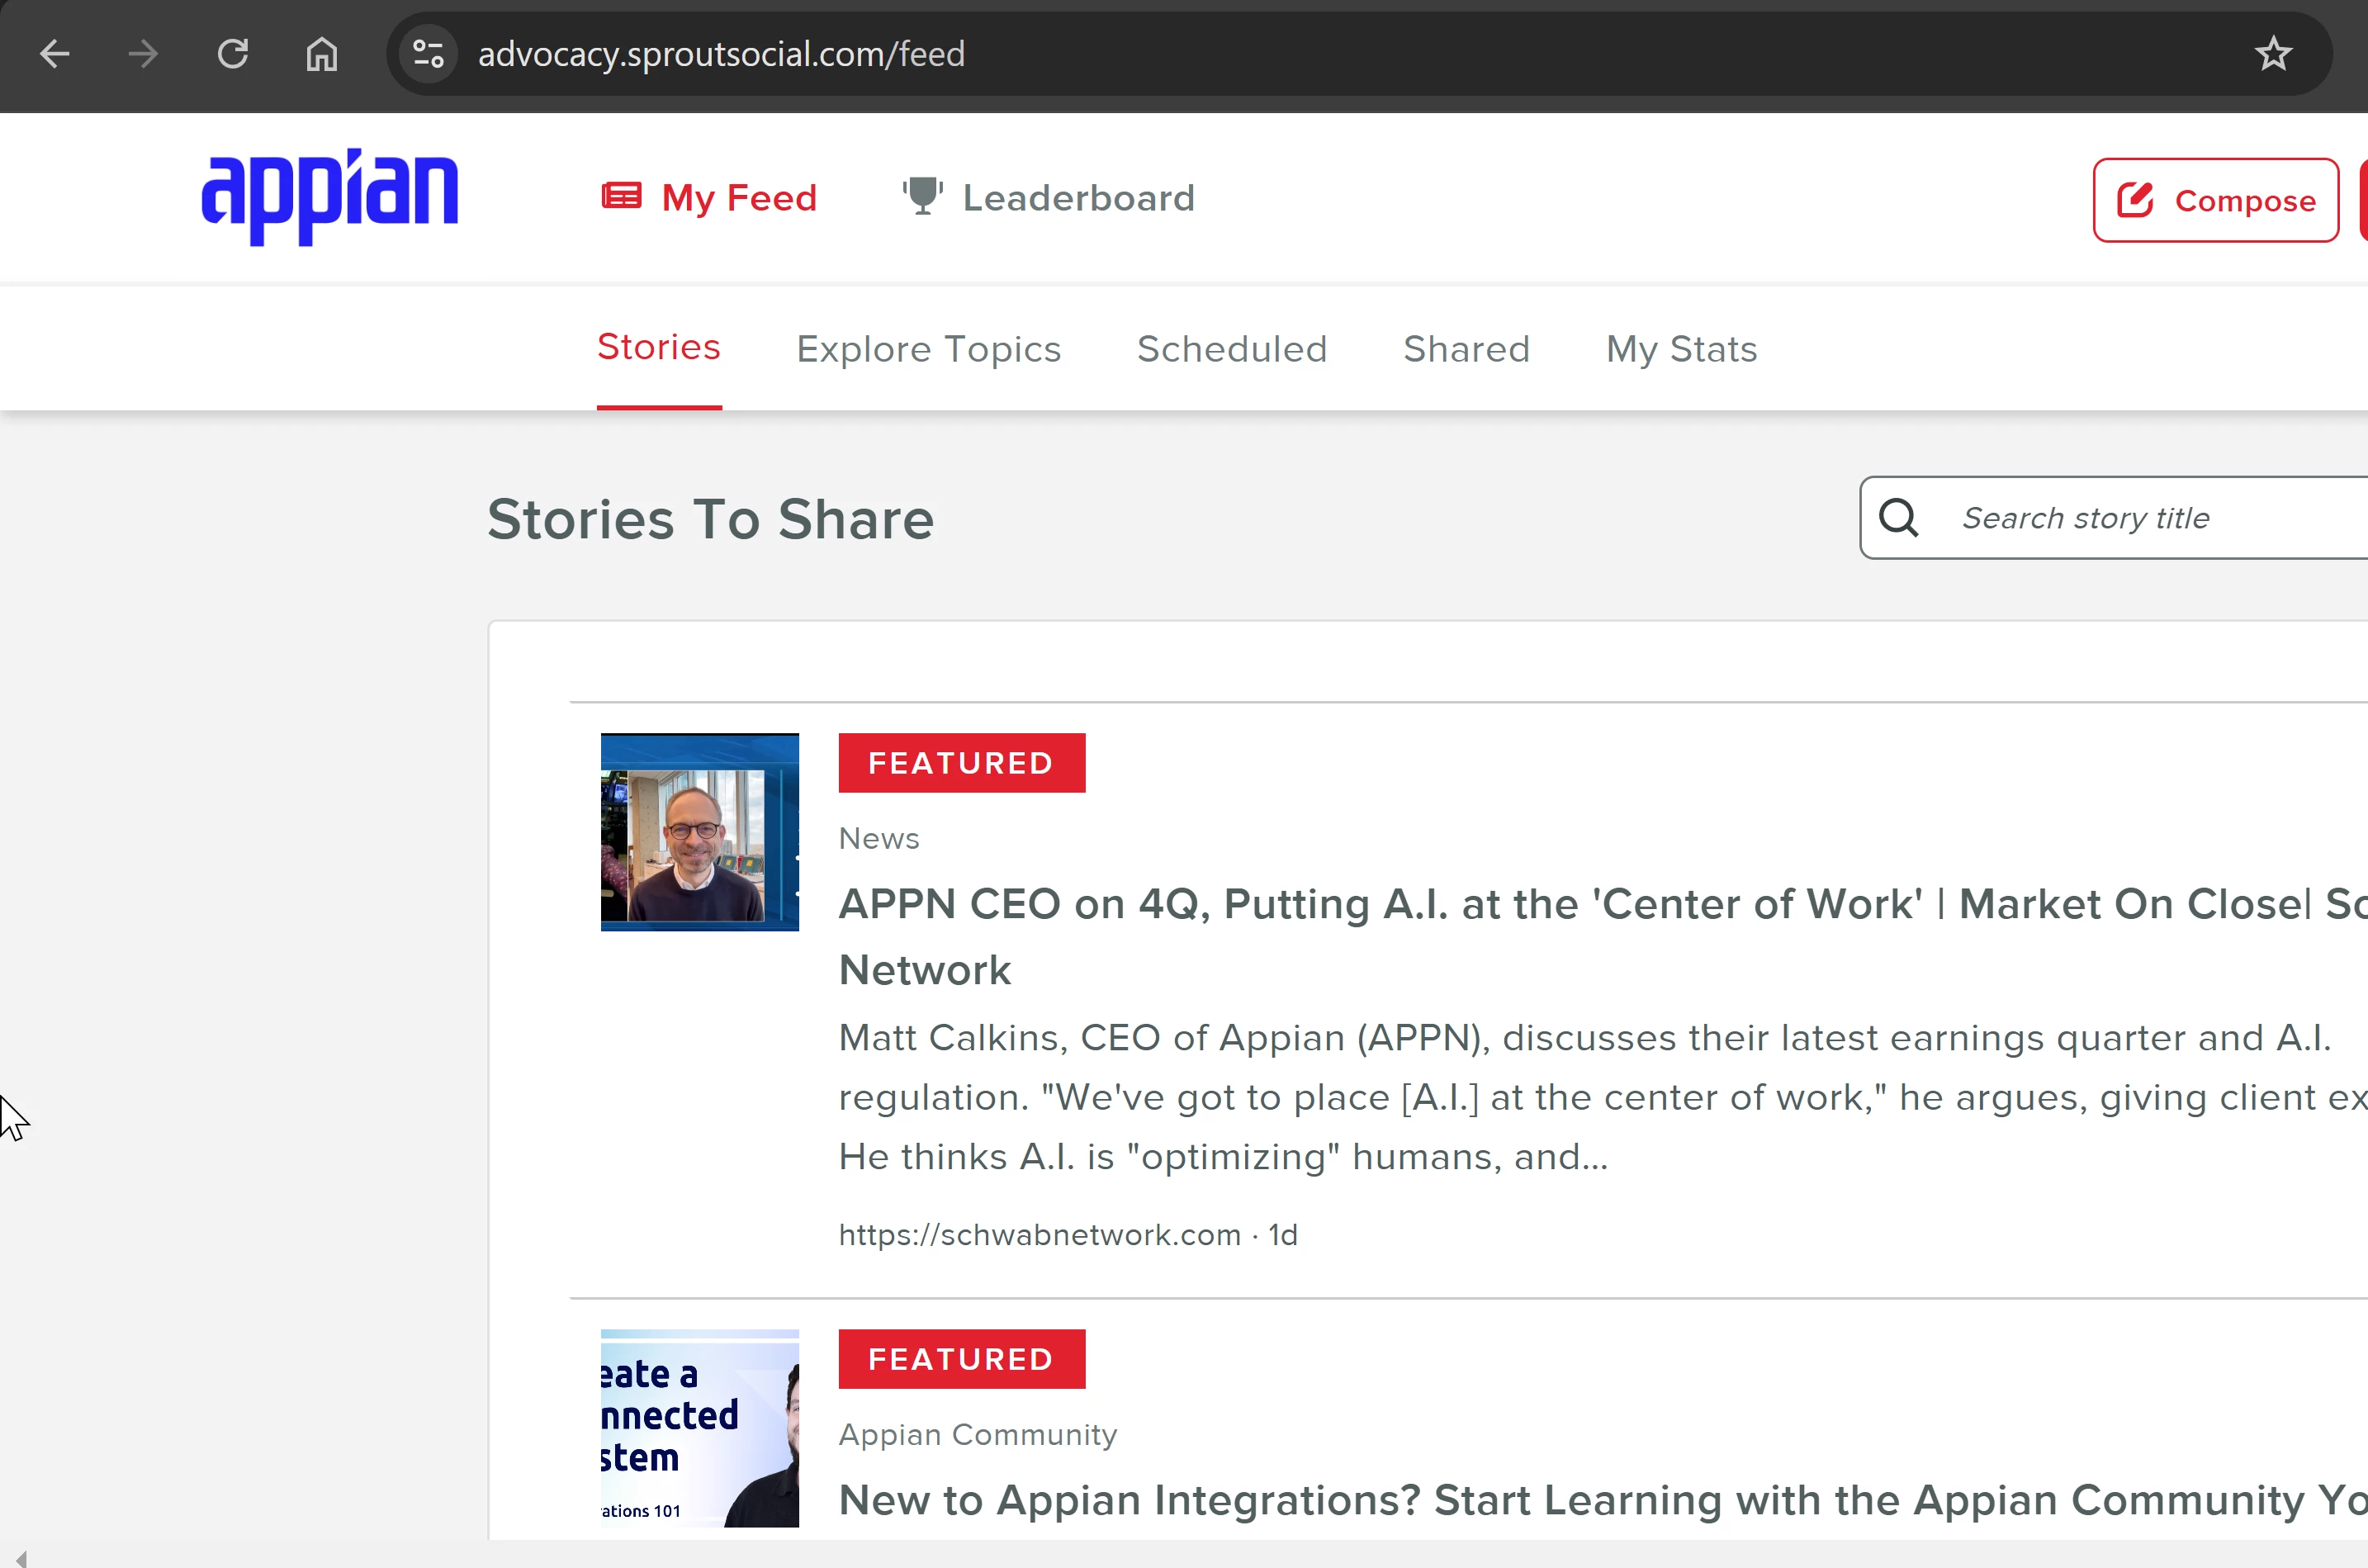This screenshot has width=2368, height=1568.
Task: Open the browser home page icon
Action: 322,54
